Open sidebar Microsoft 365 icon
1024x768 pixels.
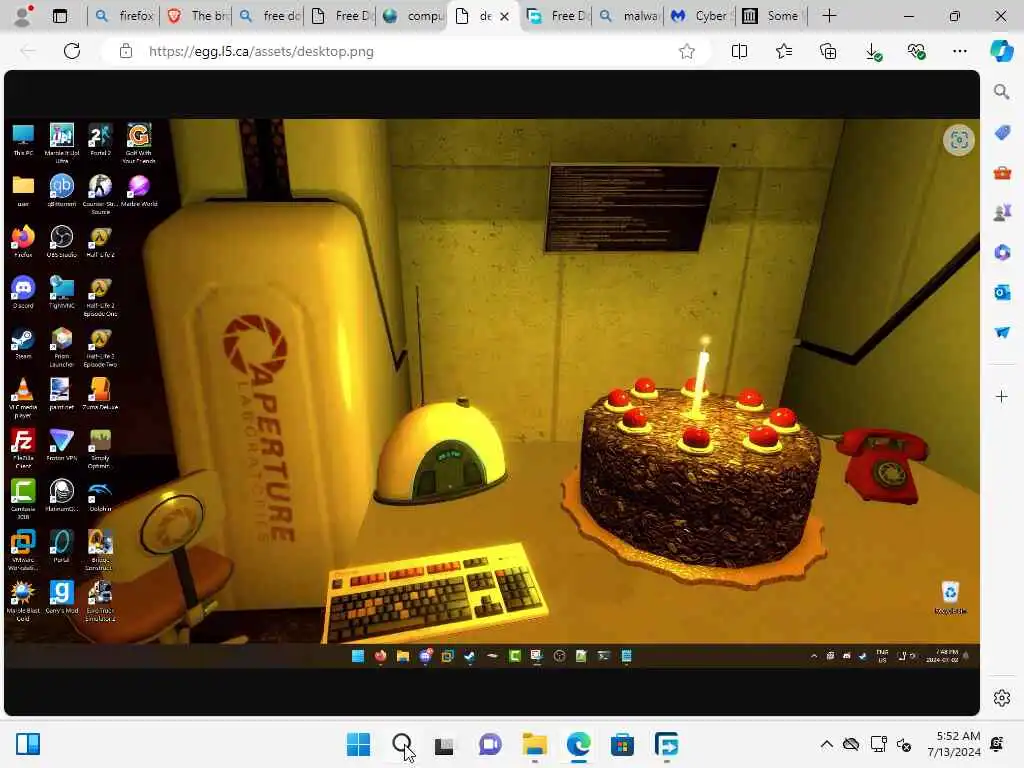[x=1002, y=252]
